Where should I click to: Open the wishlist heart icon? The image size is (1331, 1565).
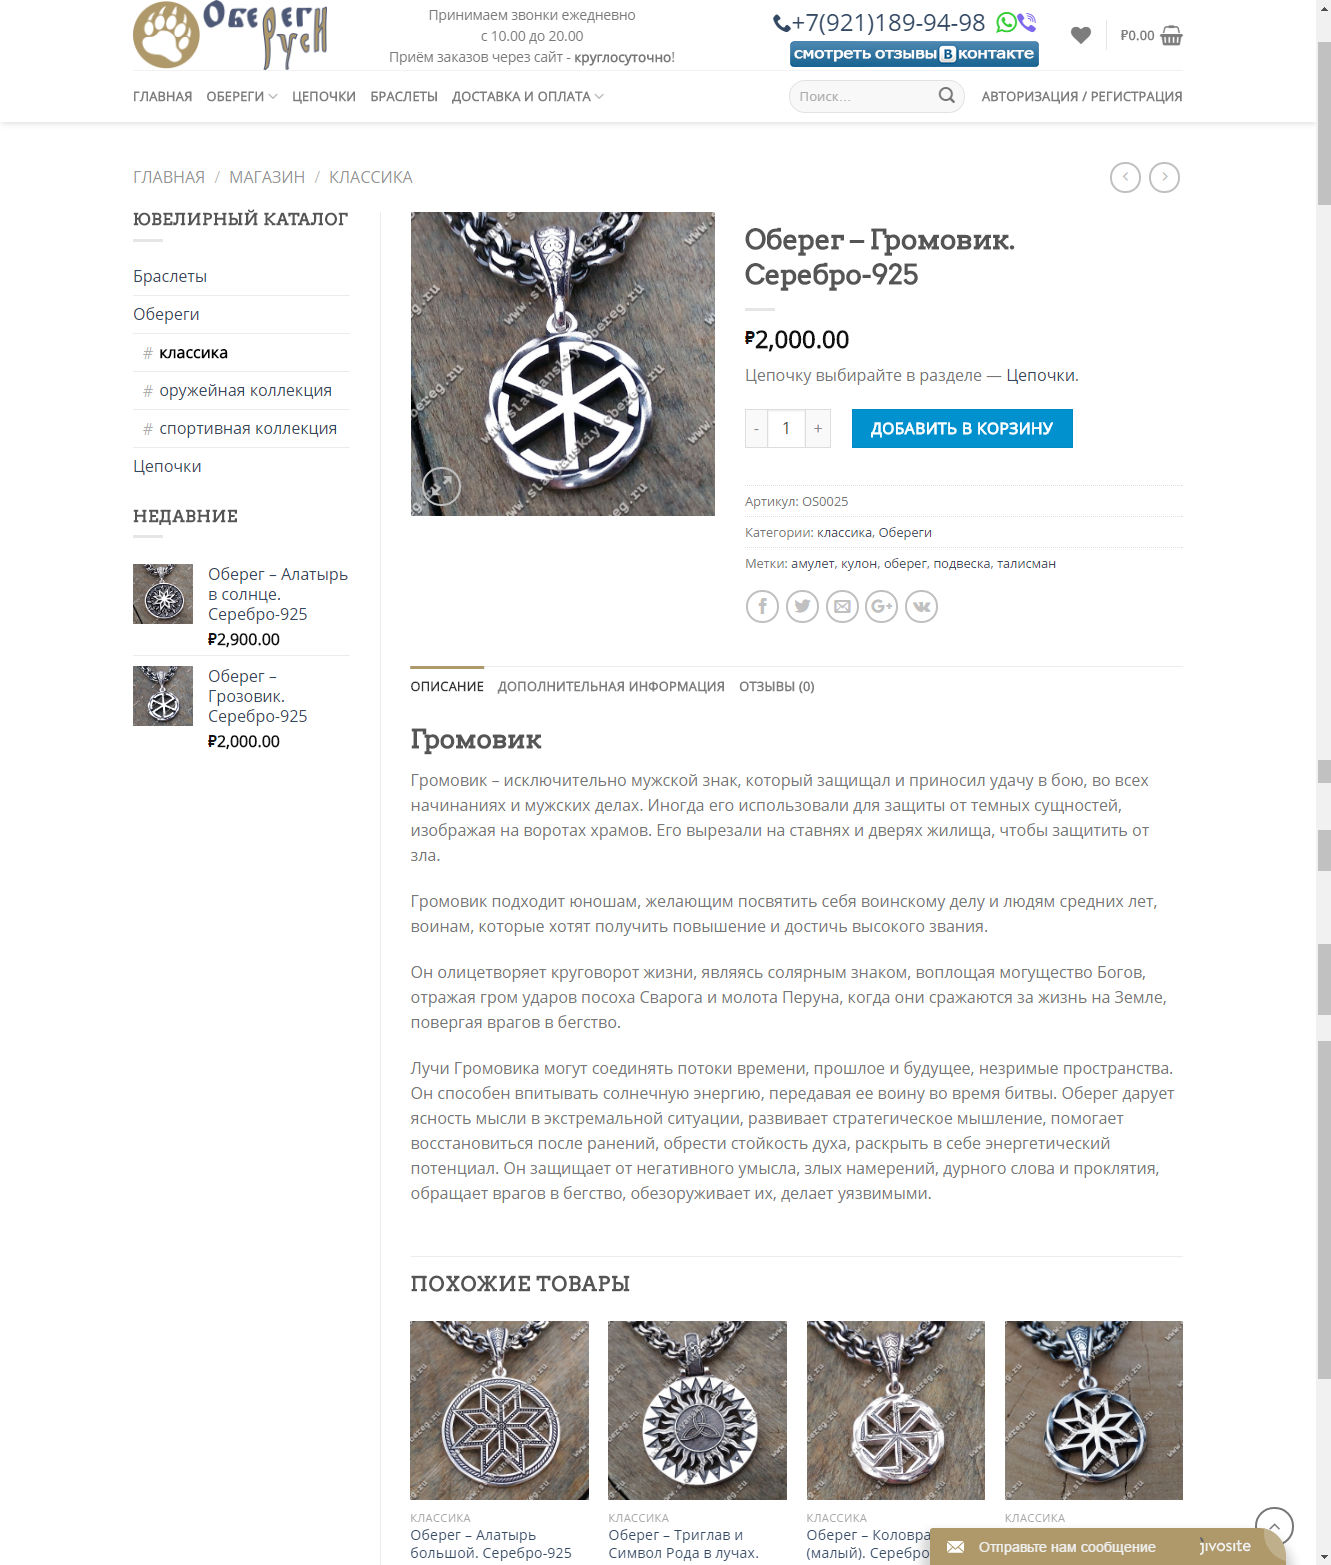pos(1080,36)
